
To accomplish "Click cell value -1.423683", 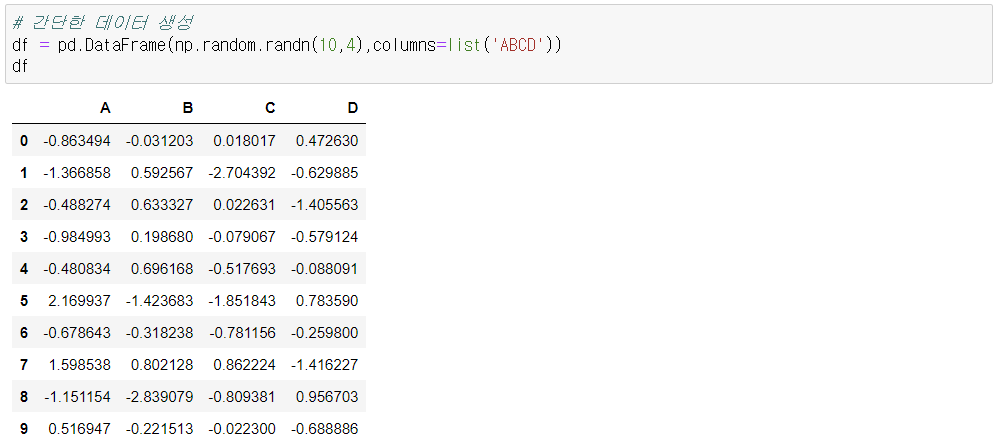I will click(159, 301).
